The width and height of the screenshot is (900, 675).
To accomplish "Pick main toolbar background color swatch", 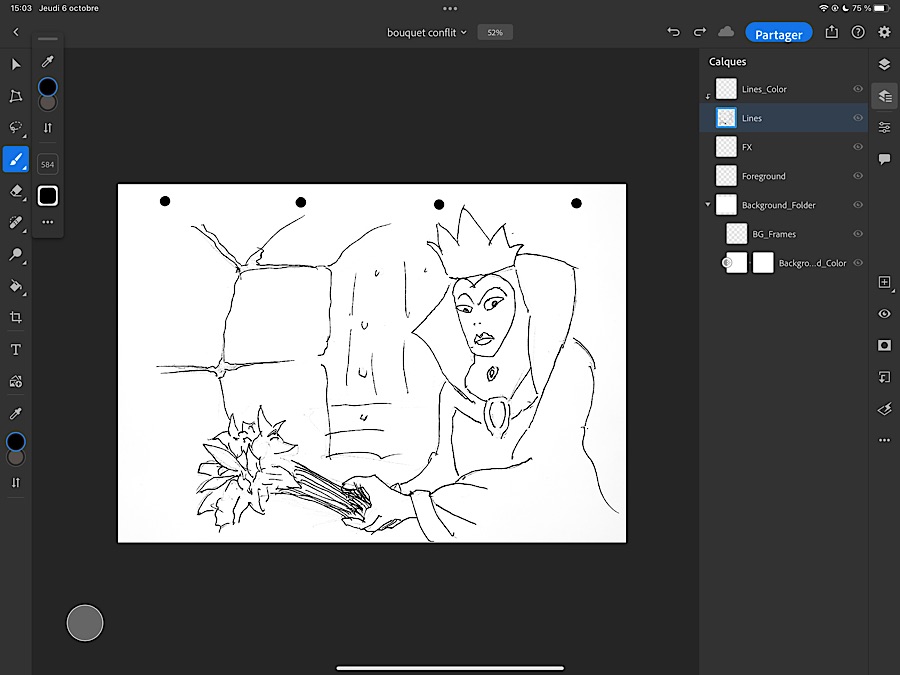I will click(16, 457).
